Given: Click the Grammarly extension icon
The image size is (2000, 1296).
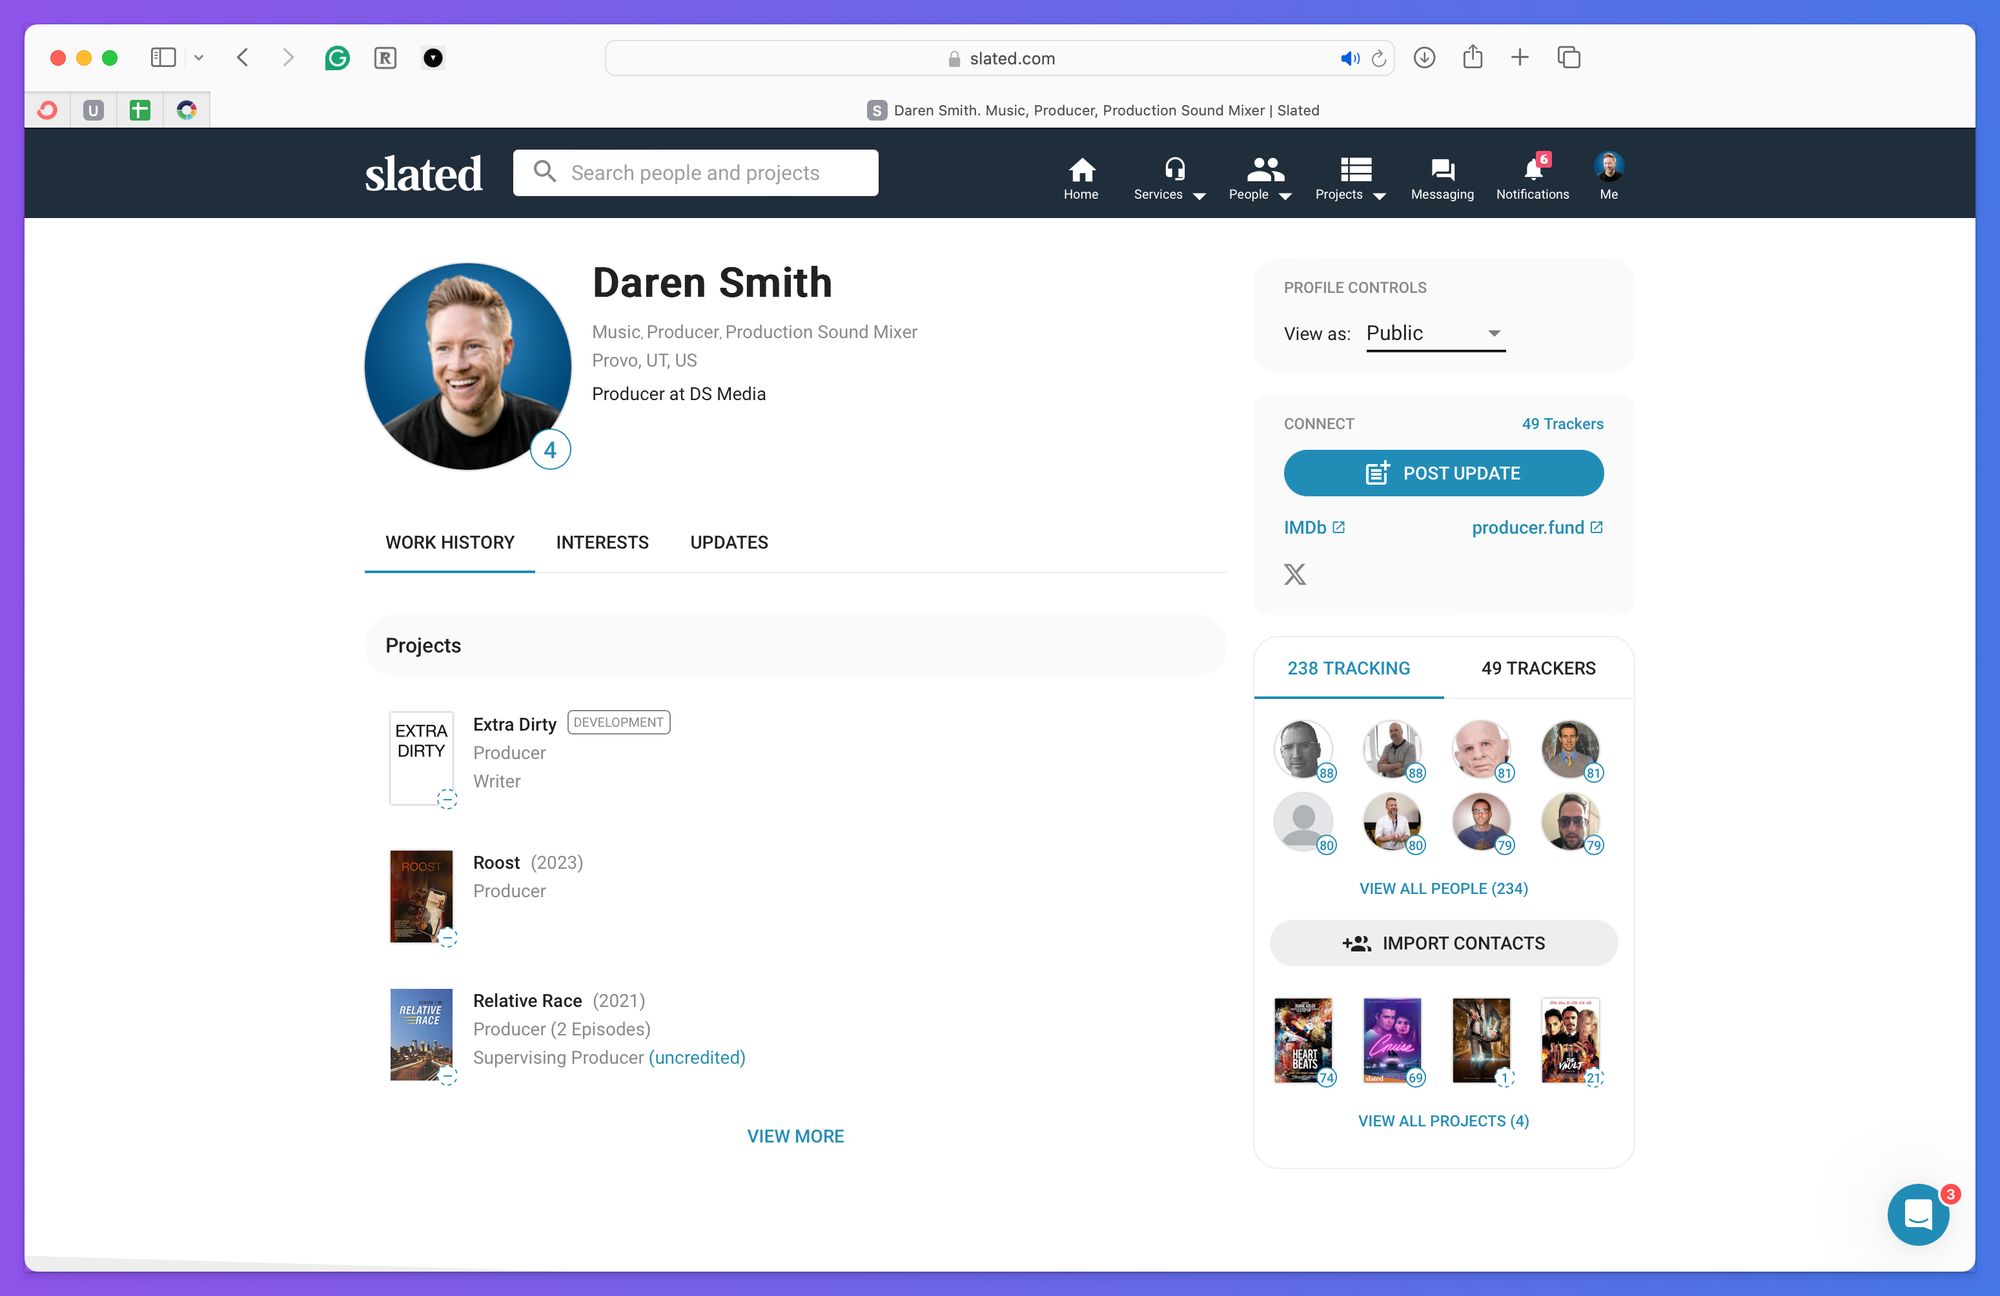Looking at the screenshot, I should [x=337, y=58].
